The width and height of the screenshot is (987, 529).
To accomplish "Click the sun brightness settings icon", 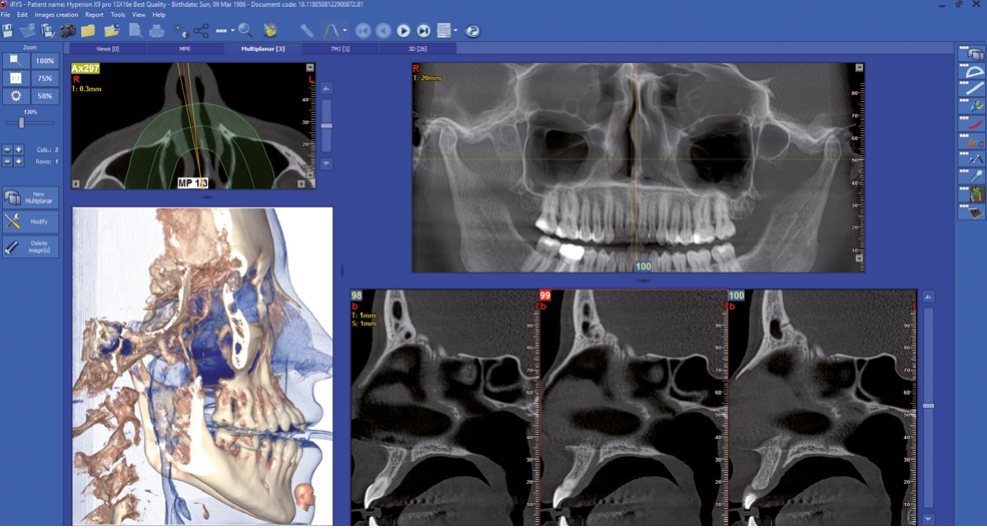I will coord(16,96).
